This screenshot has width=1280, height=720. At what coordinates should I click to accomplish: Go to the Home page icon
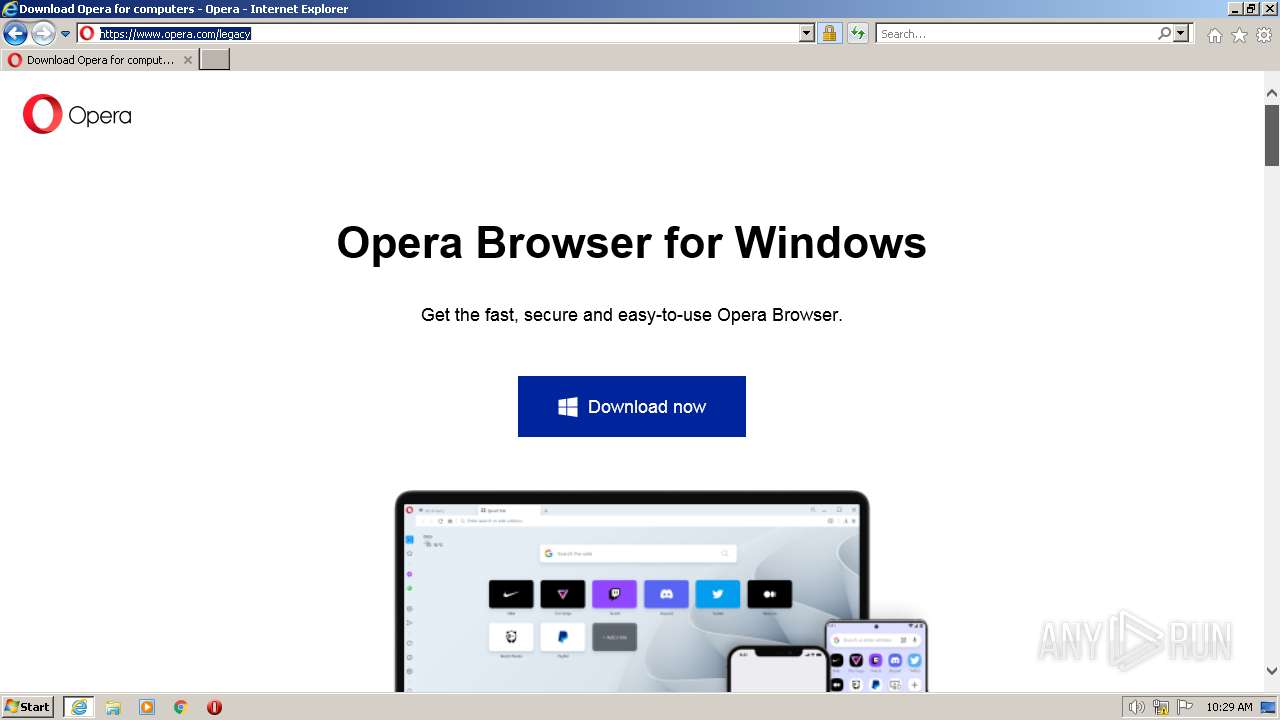point(1214,35)
